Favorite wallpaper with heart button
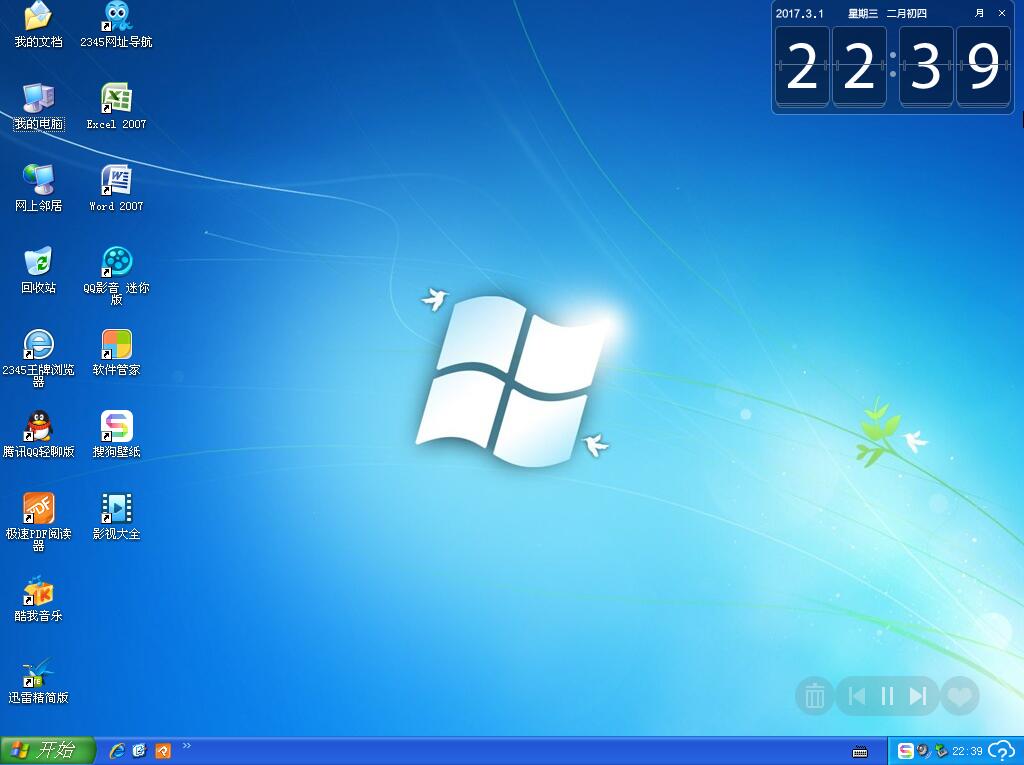This screenshot has height=765, width=1024. (960, 696)
